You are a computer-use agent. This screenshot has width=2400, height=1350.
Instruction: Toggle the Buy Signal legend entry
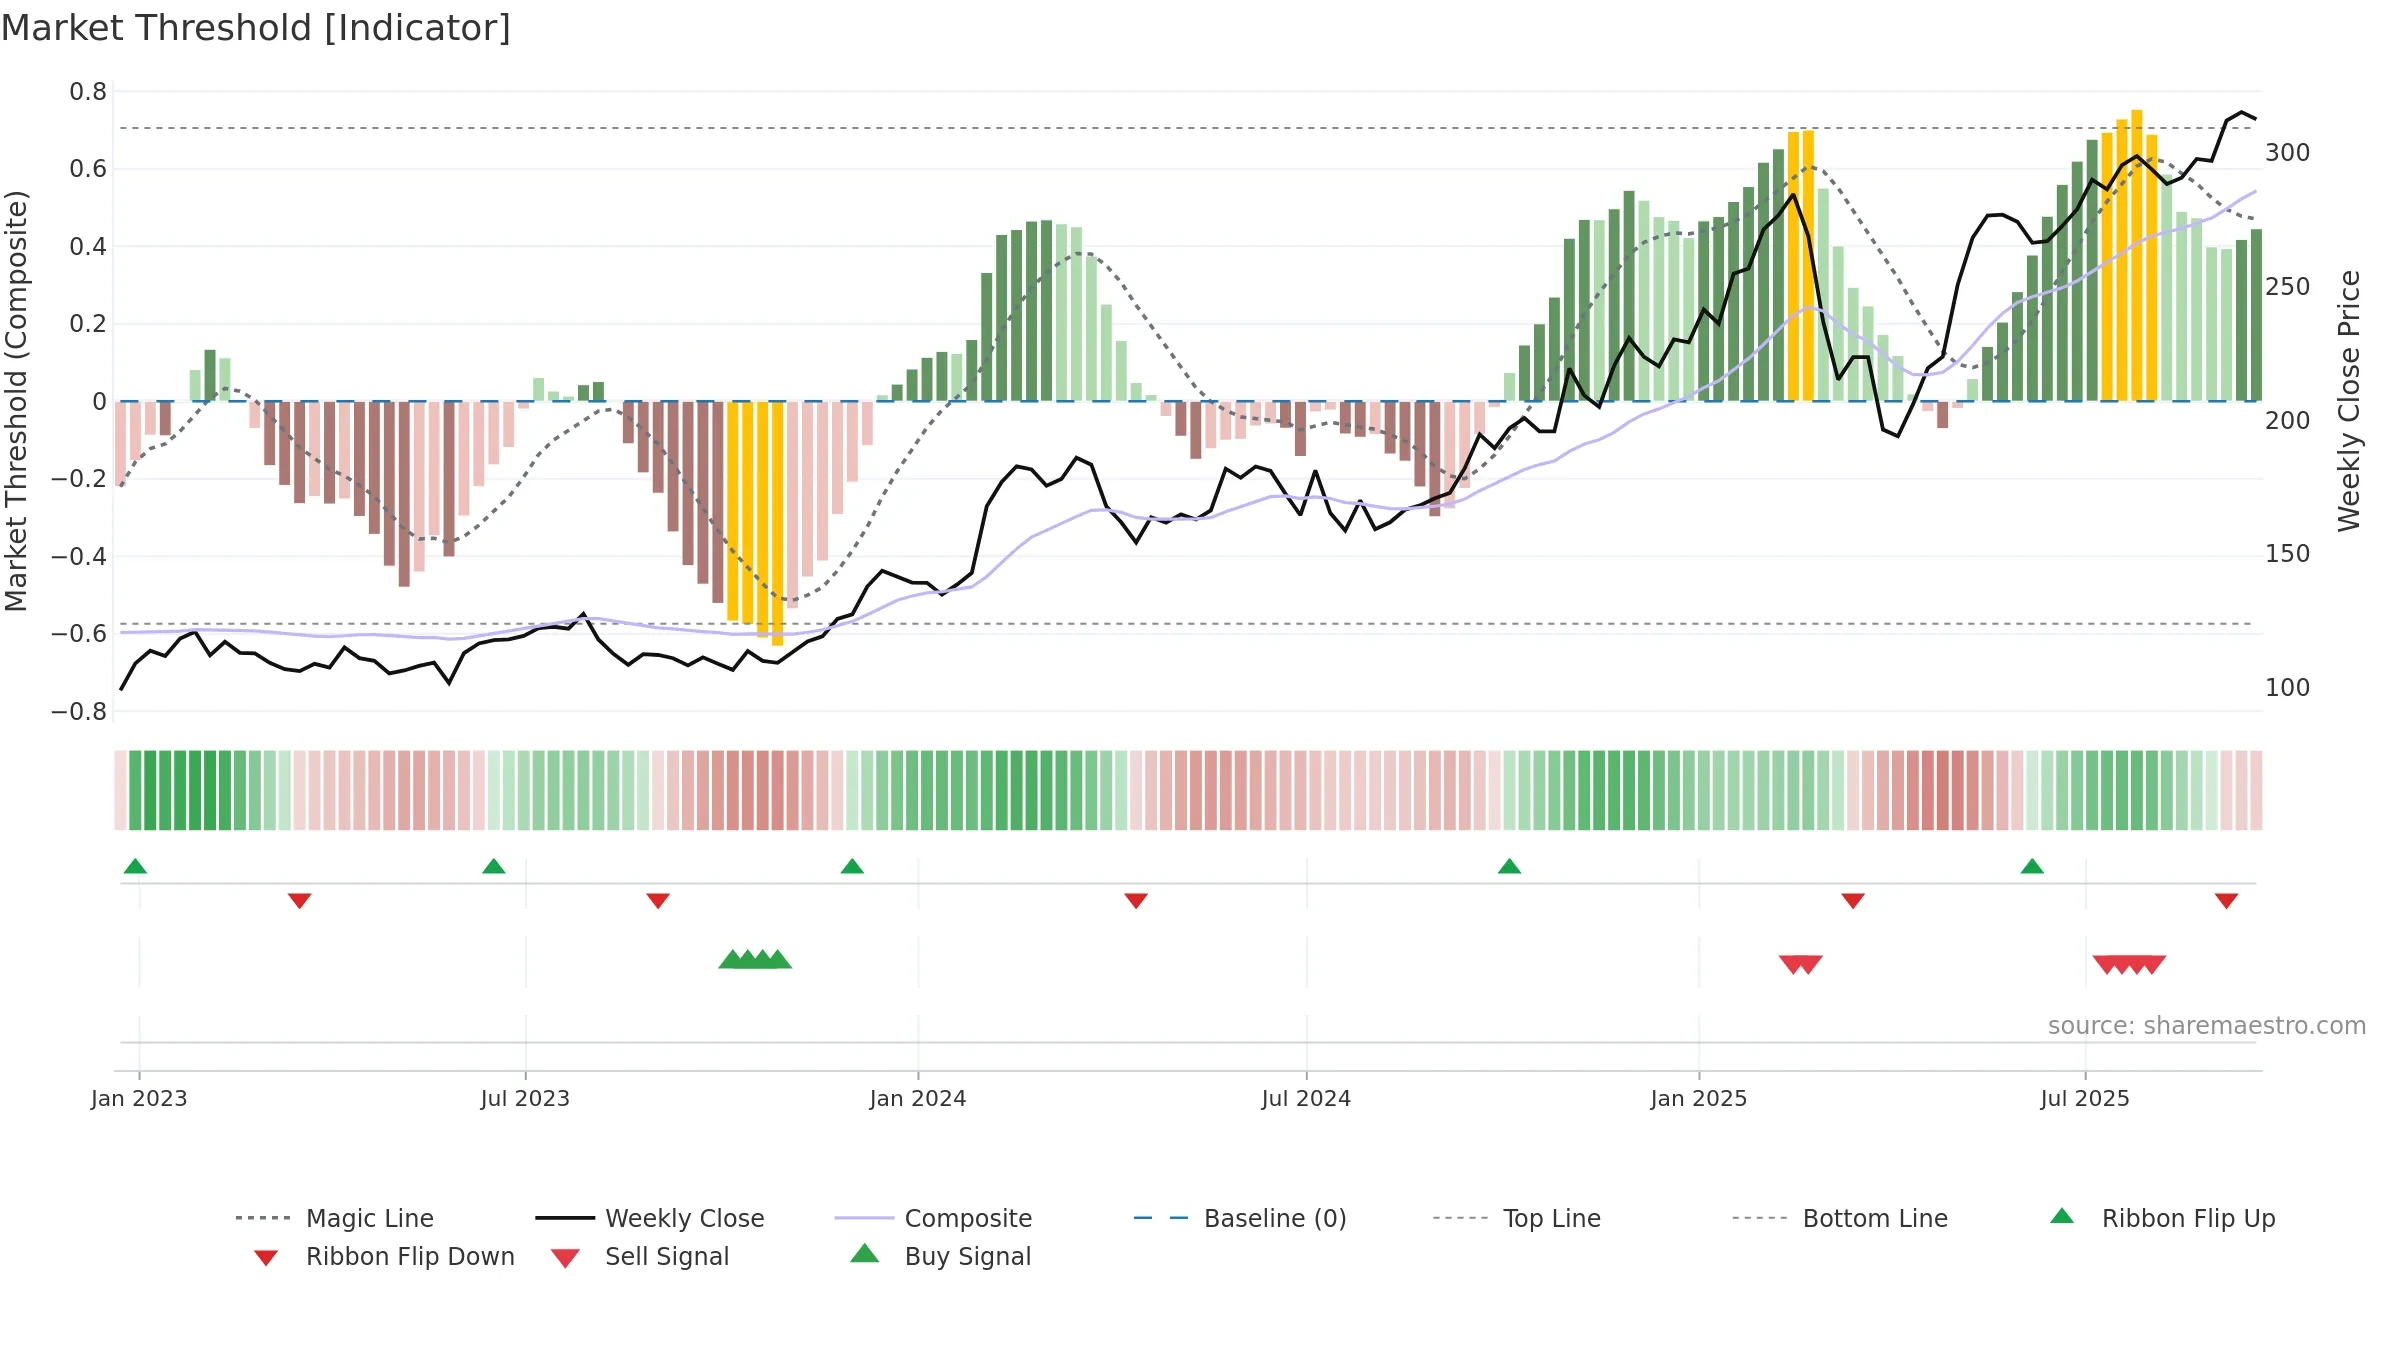point(940,1256)
